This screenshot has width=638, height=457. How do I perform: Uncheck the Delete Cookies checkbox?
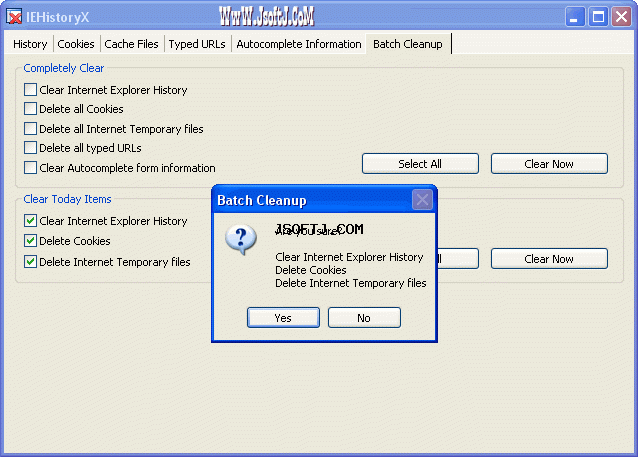30,241
